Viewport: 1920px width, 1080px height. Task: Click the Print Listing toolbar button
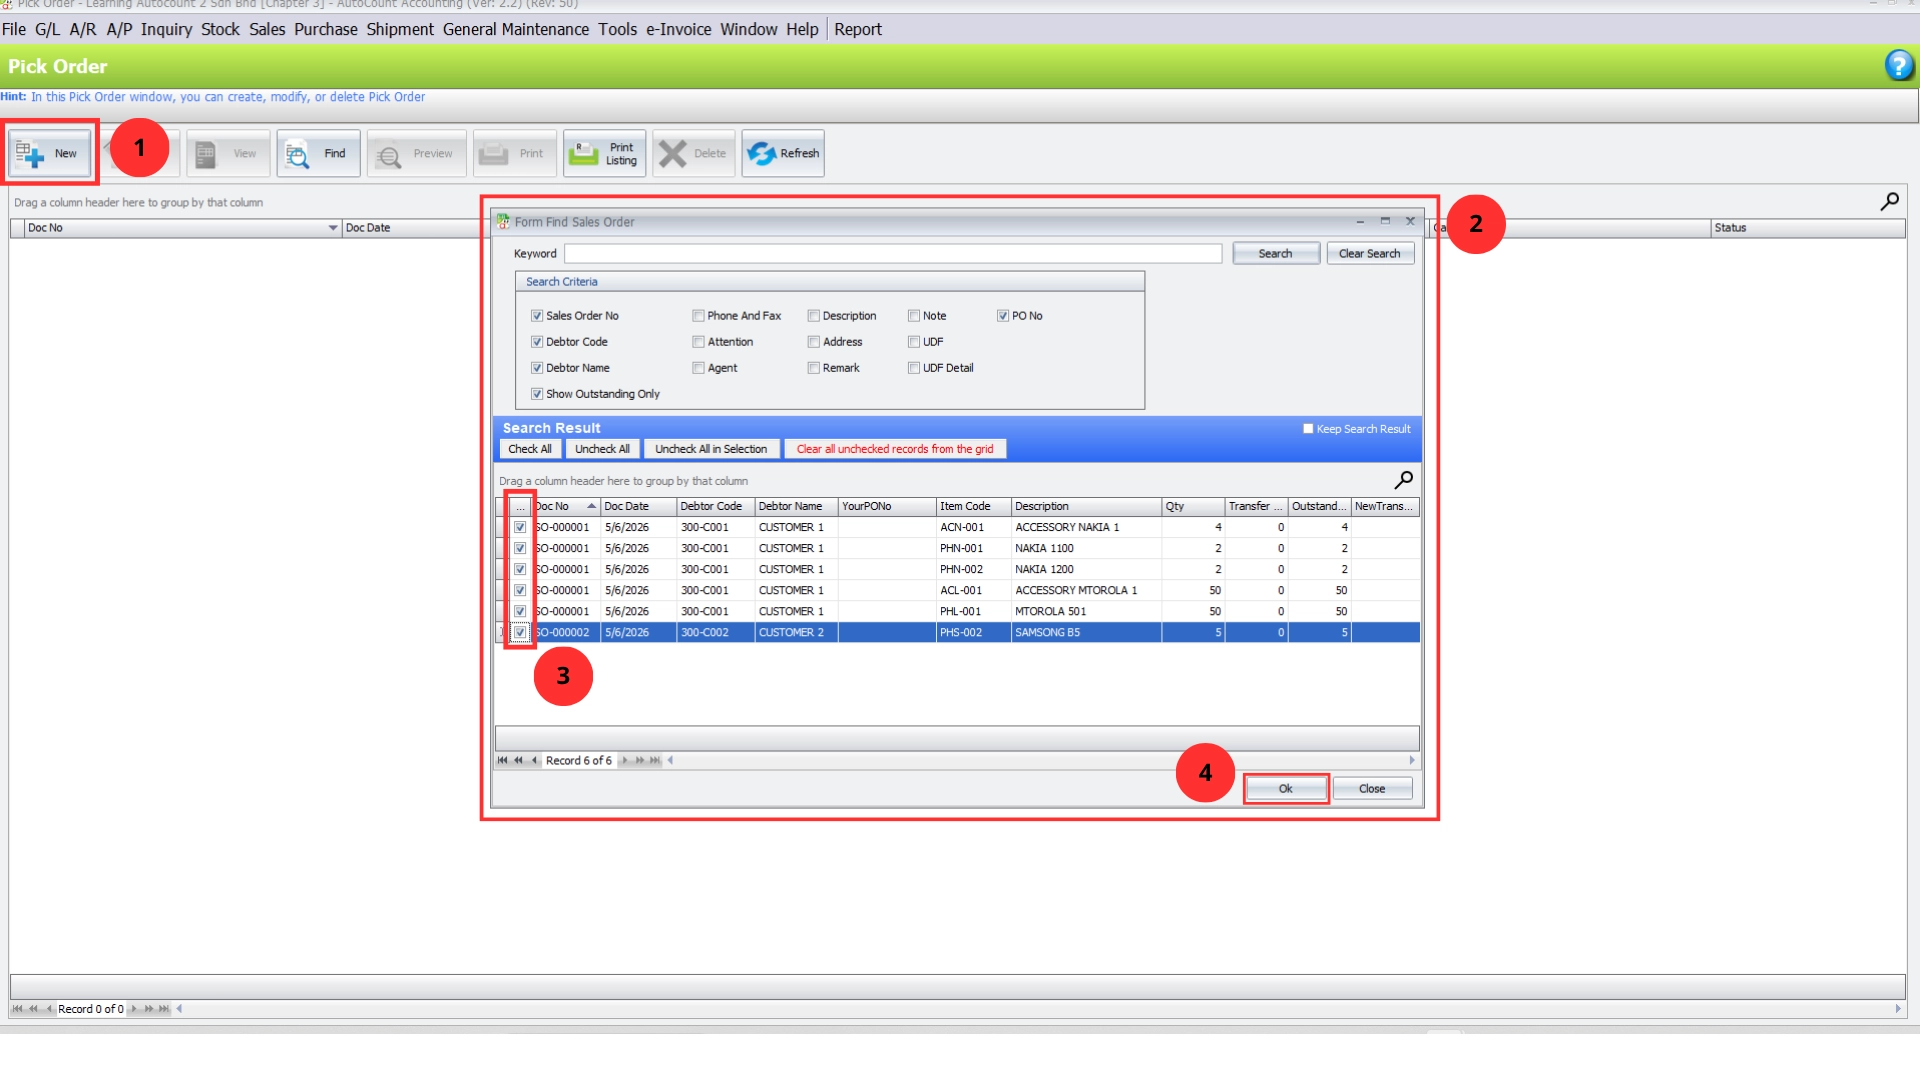[x=604, y=153]
